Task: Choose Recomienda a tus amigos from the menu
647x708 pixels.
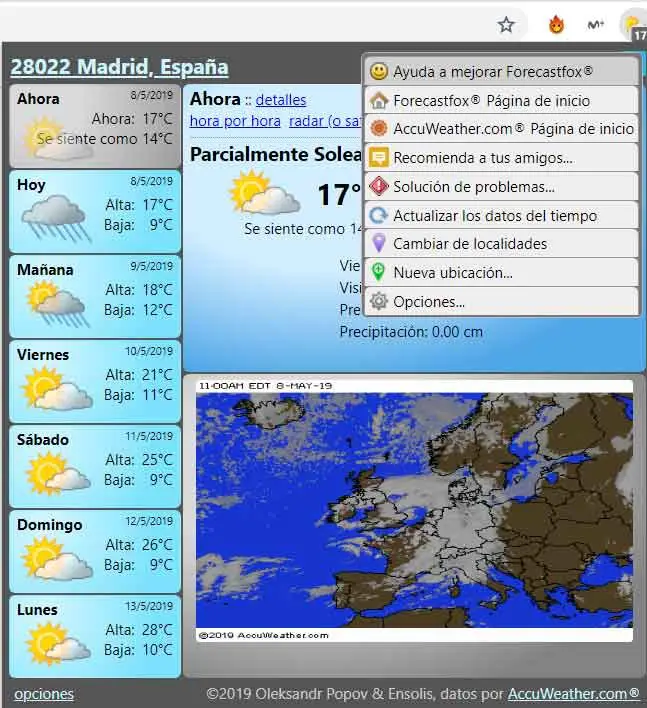Action: tap(501, 158)
